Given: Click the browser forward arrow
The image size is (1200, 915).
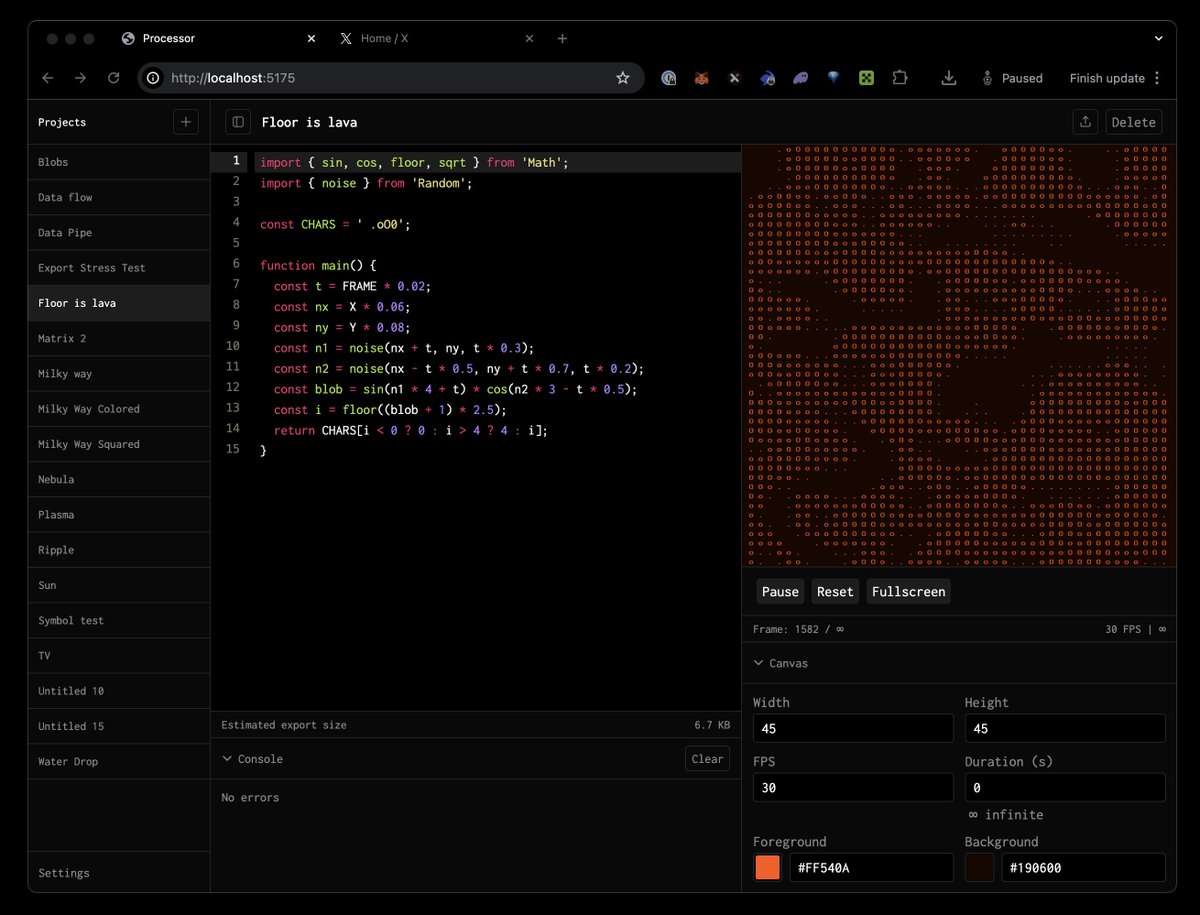Looking at the screenshot, I should pos(81,78).
